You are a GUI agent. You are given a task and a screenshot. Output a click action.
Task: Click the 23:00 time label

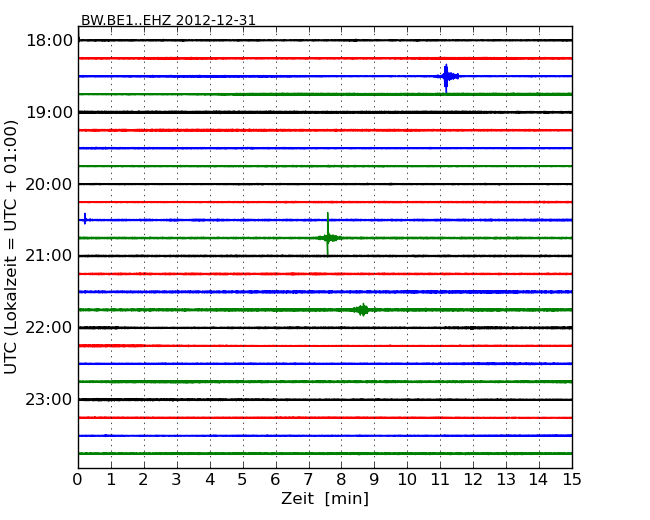pyautogui.click(x=49, y=399)
